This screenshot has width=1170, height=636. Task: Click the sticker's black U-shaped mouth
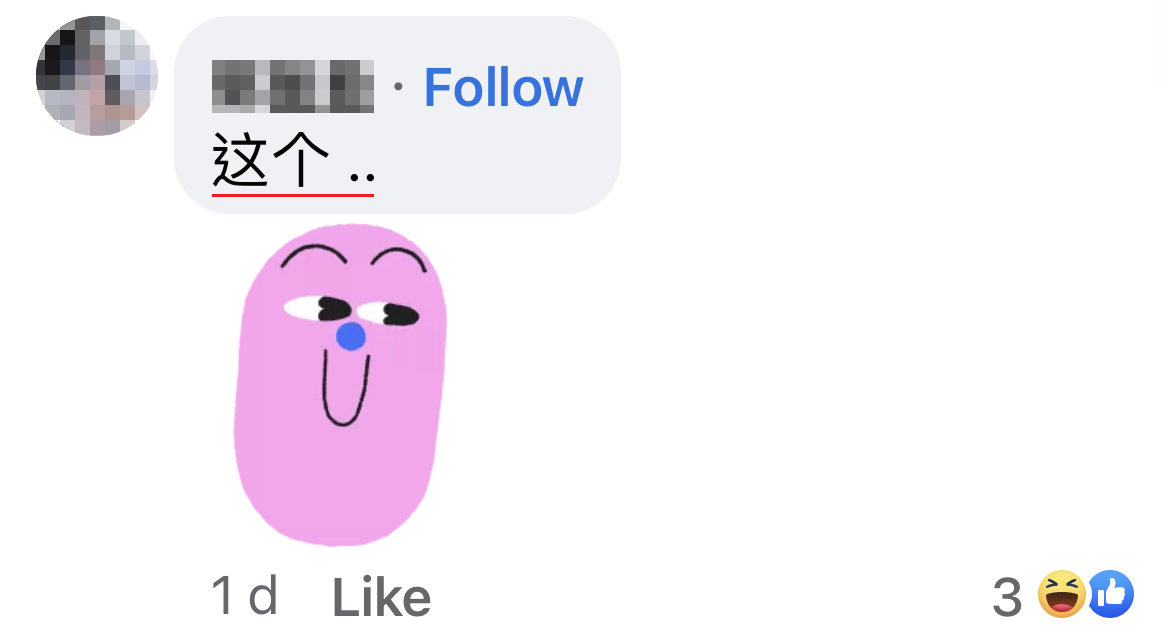[x=345, y=388]
